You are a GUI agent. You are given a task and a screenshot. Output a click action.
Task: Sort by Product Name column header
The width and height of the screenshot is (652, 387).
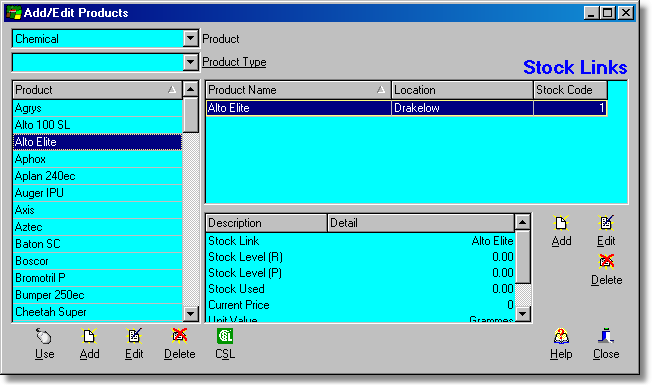(x=298, y=90)
